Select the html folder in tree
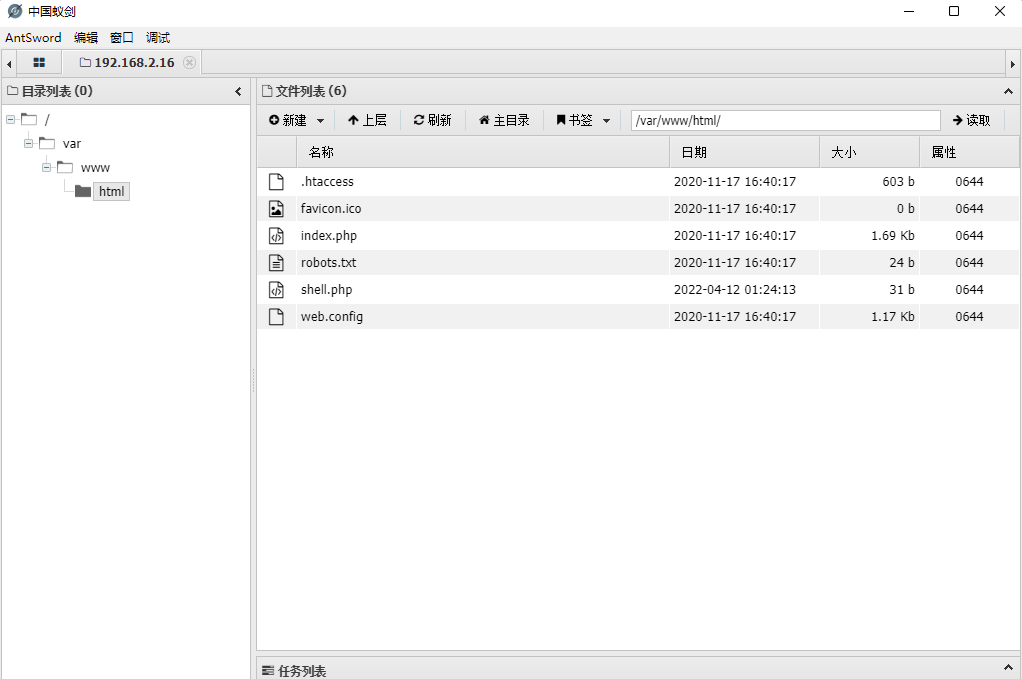The height and width of the screenshot is (679, 1022). coord(111,192)
